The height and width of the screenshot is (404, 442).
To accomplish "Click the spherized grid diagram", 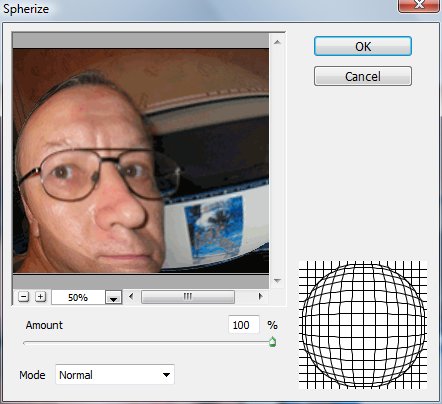I will click(363, 325).
